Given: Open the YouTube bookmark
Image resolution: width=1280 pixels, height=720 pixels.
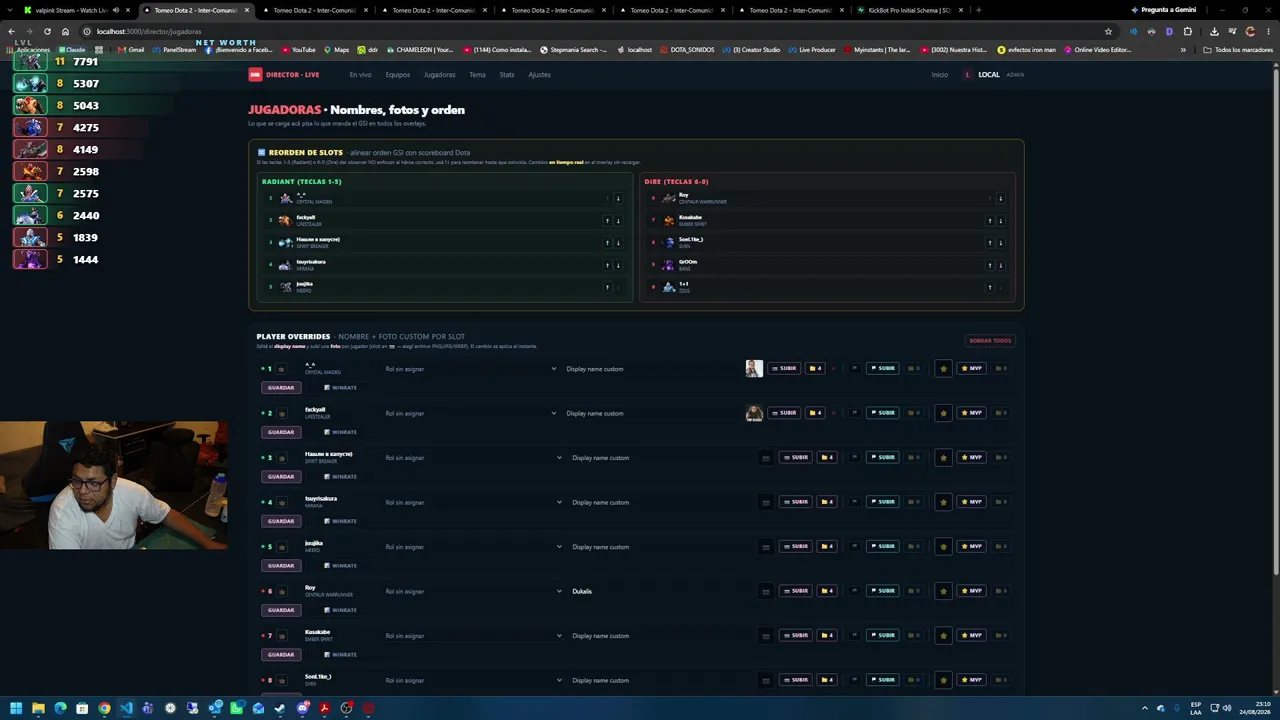Looking at the screenshot, I should tap(299, 49).
